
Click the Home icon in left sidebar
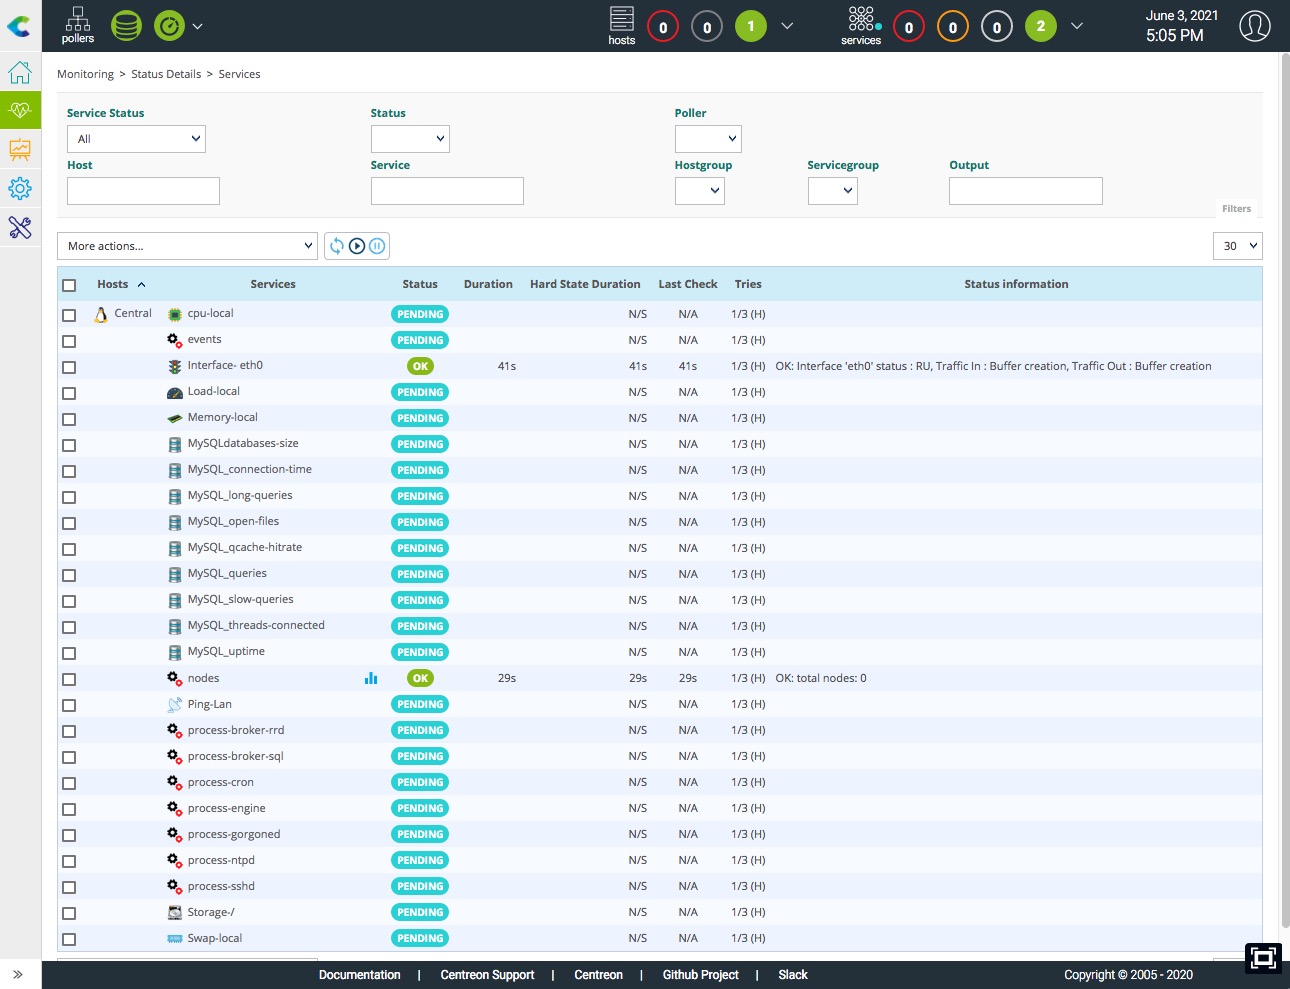click(20, 73)
